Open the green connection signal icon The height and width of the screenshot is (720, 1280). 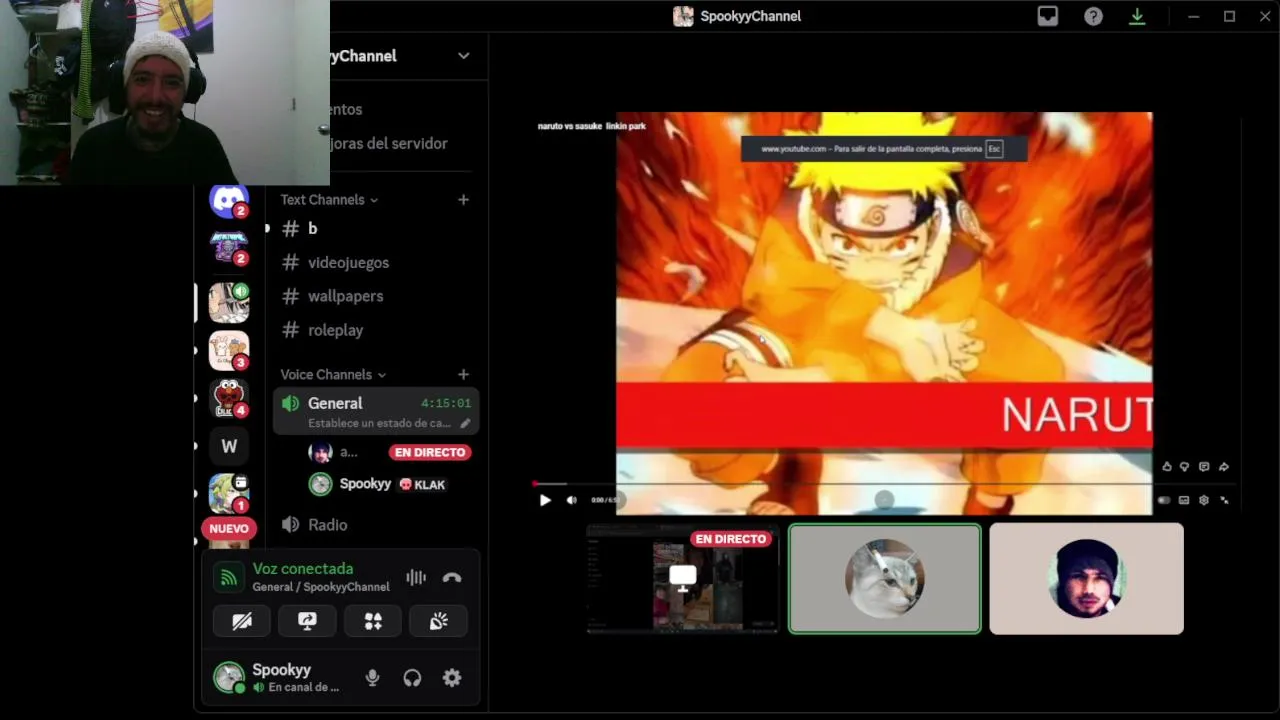(229, 577)
